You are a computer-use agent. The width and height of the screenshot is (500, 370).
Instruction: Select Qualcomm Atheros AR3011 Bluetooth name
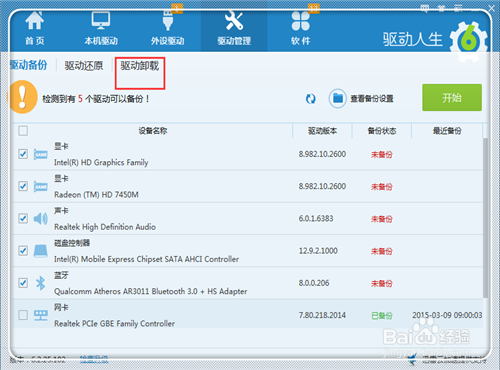151,291
